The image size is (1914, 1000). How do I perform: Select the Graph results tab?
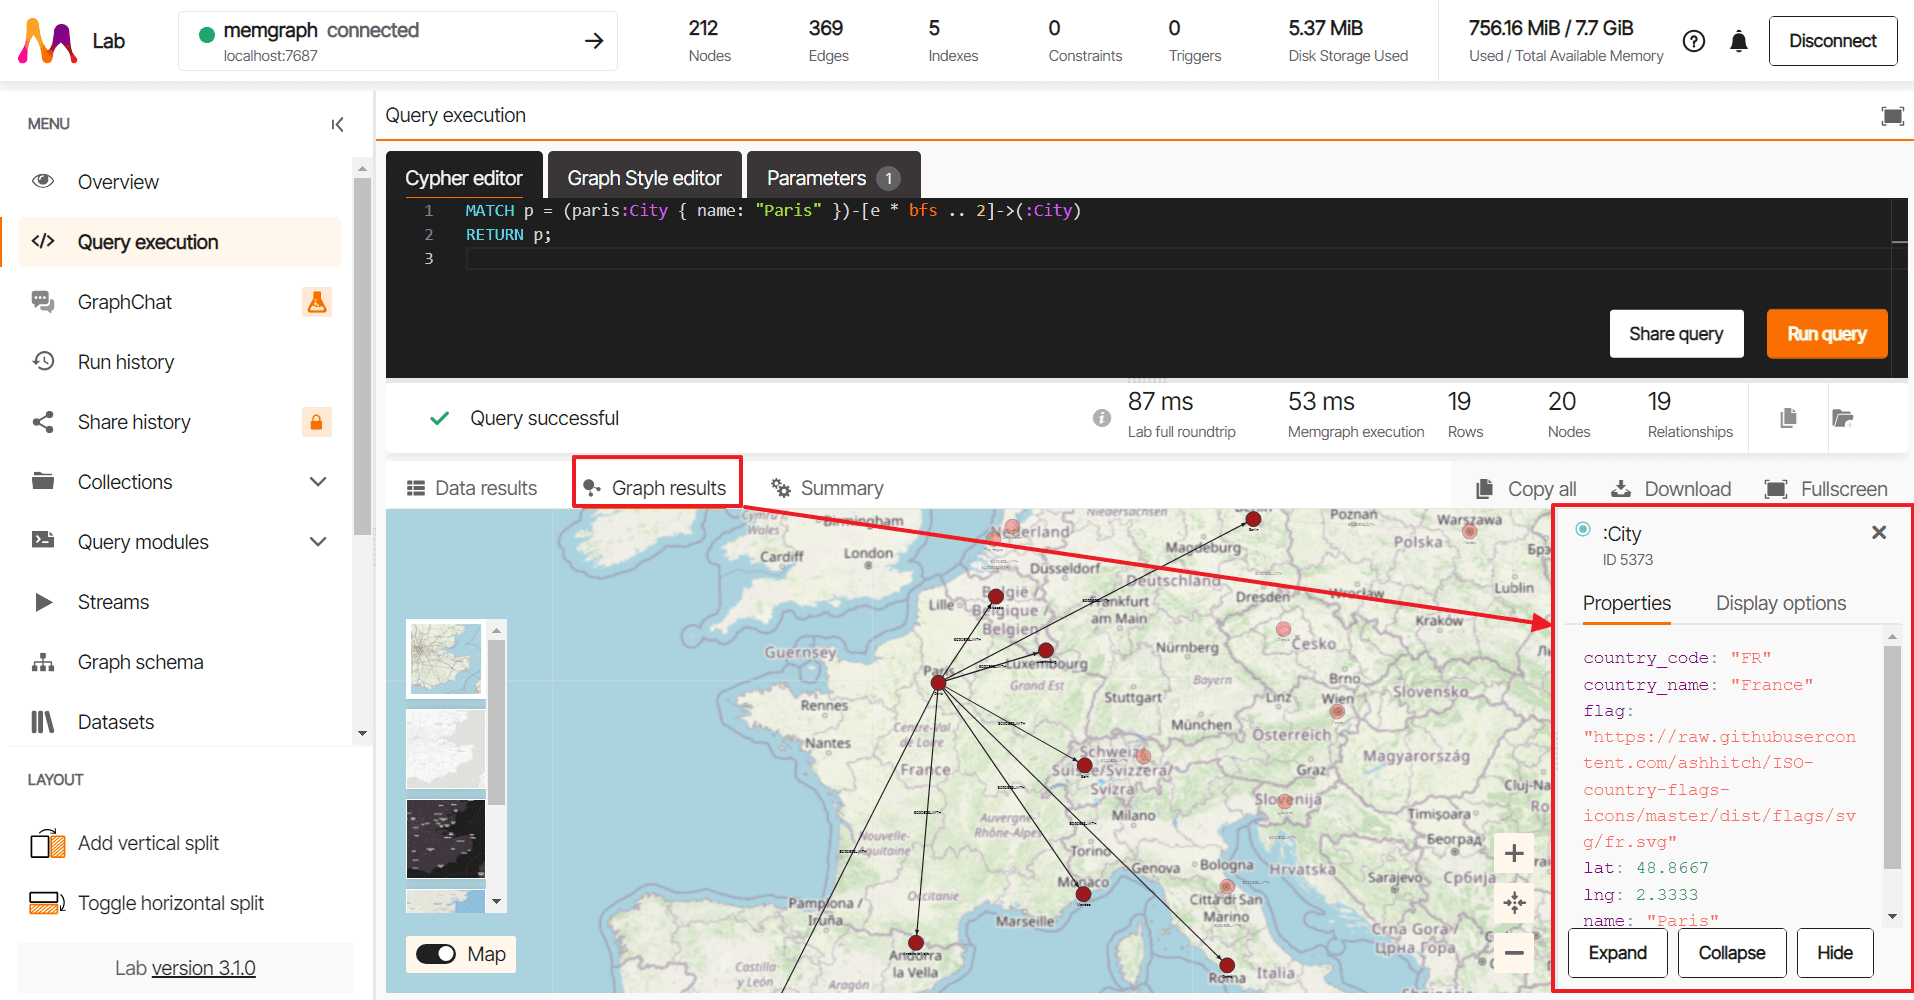point(657,488)
